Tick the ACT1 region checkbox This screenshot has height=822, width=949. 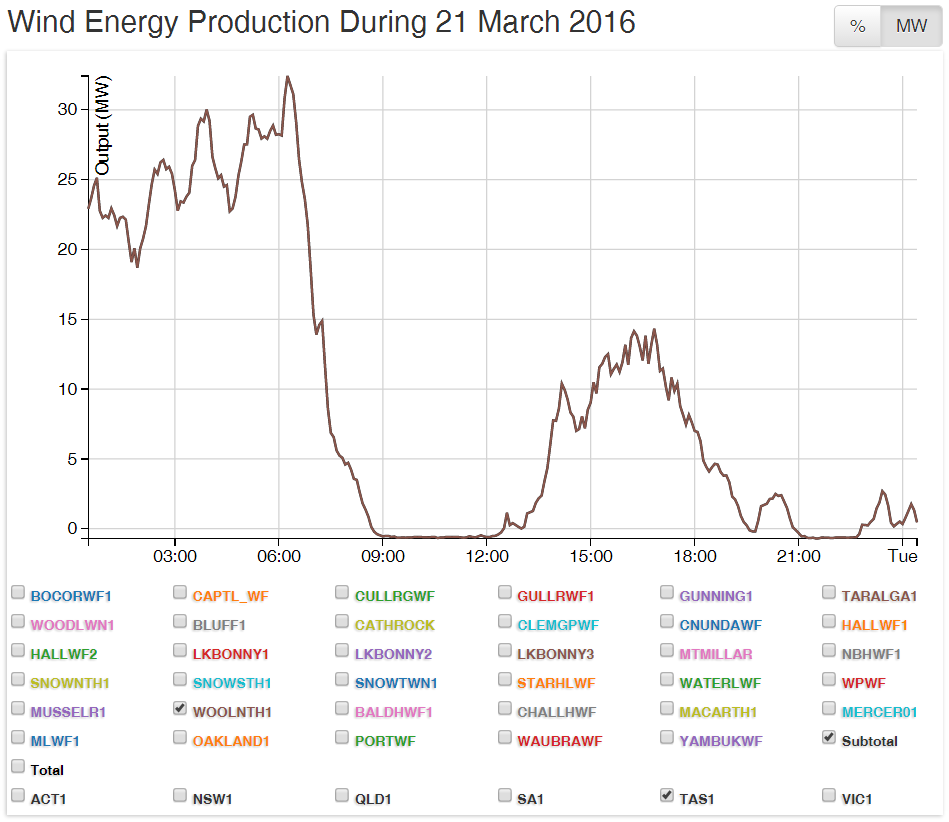coord(18,795)
